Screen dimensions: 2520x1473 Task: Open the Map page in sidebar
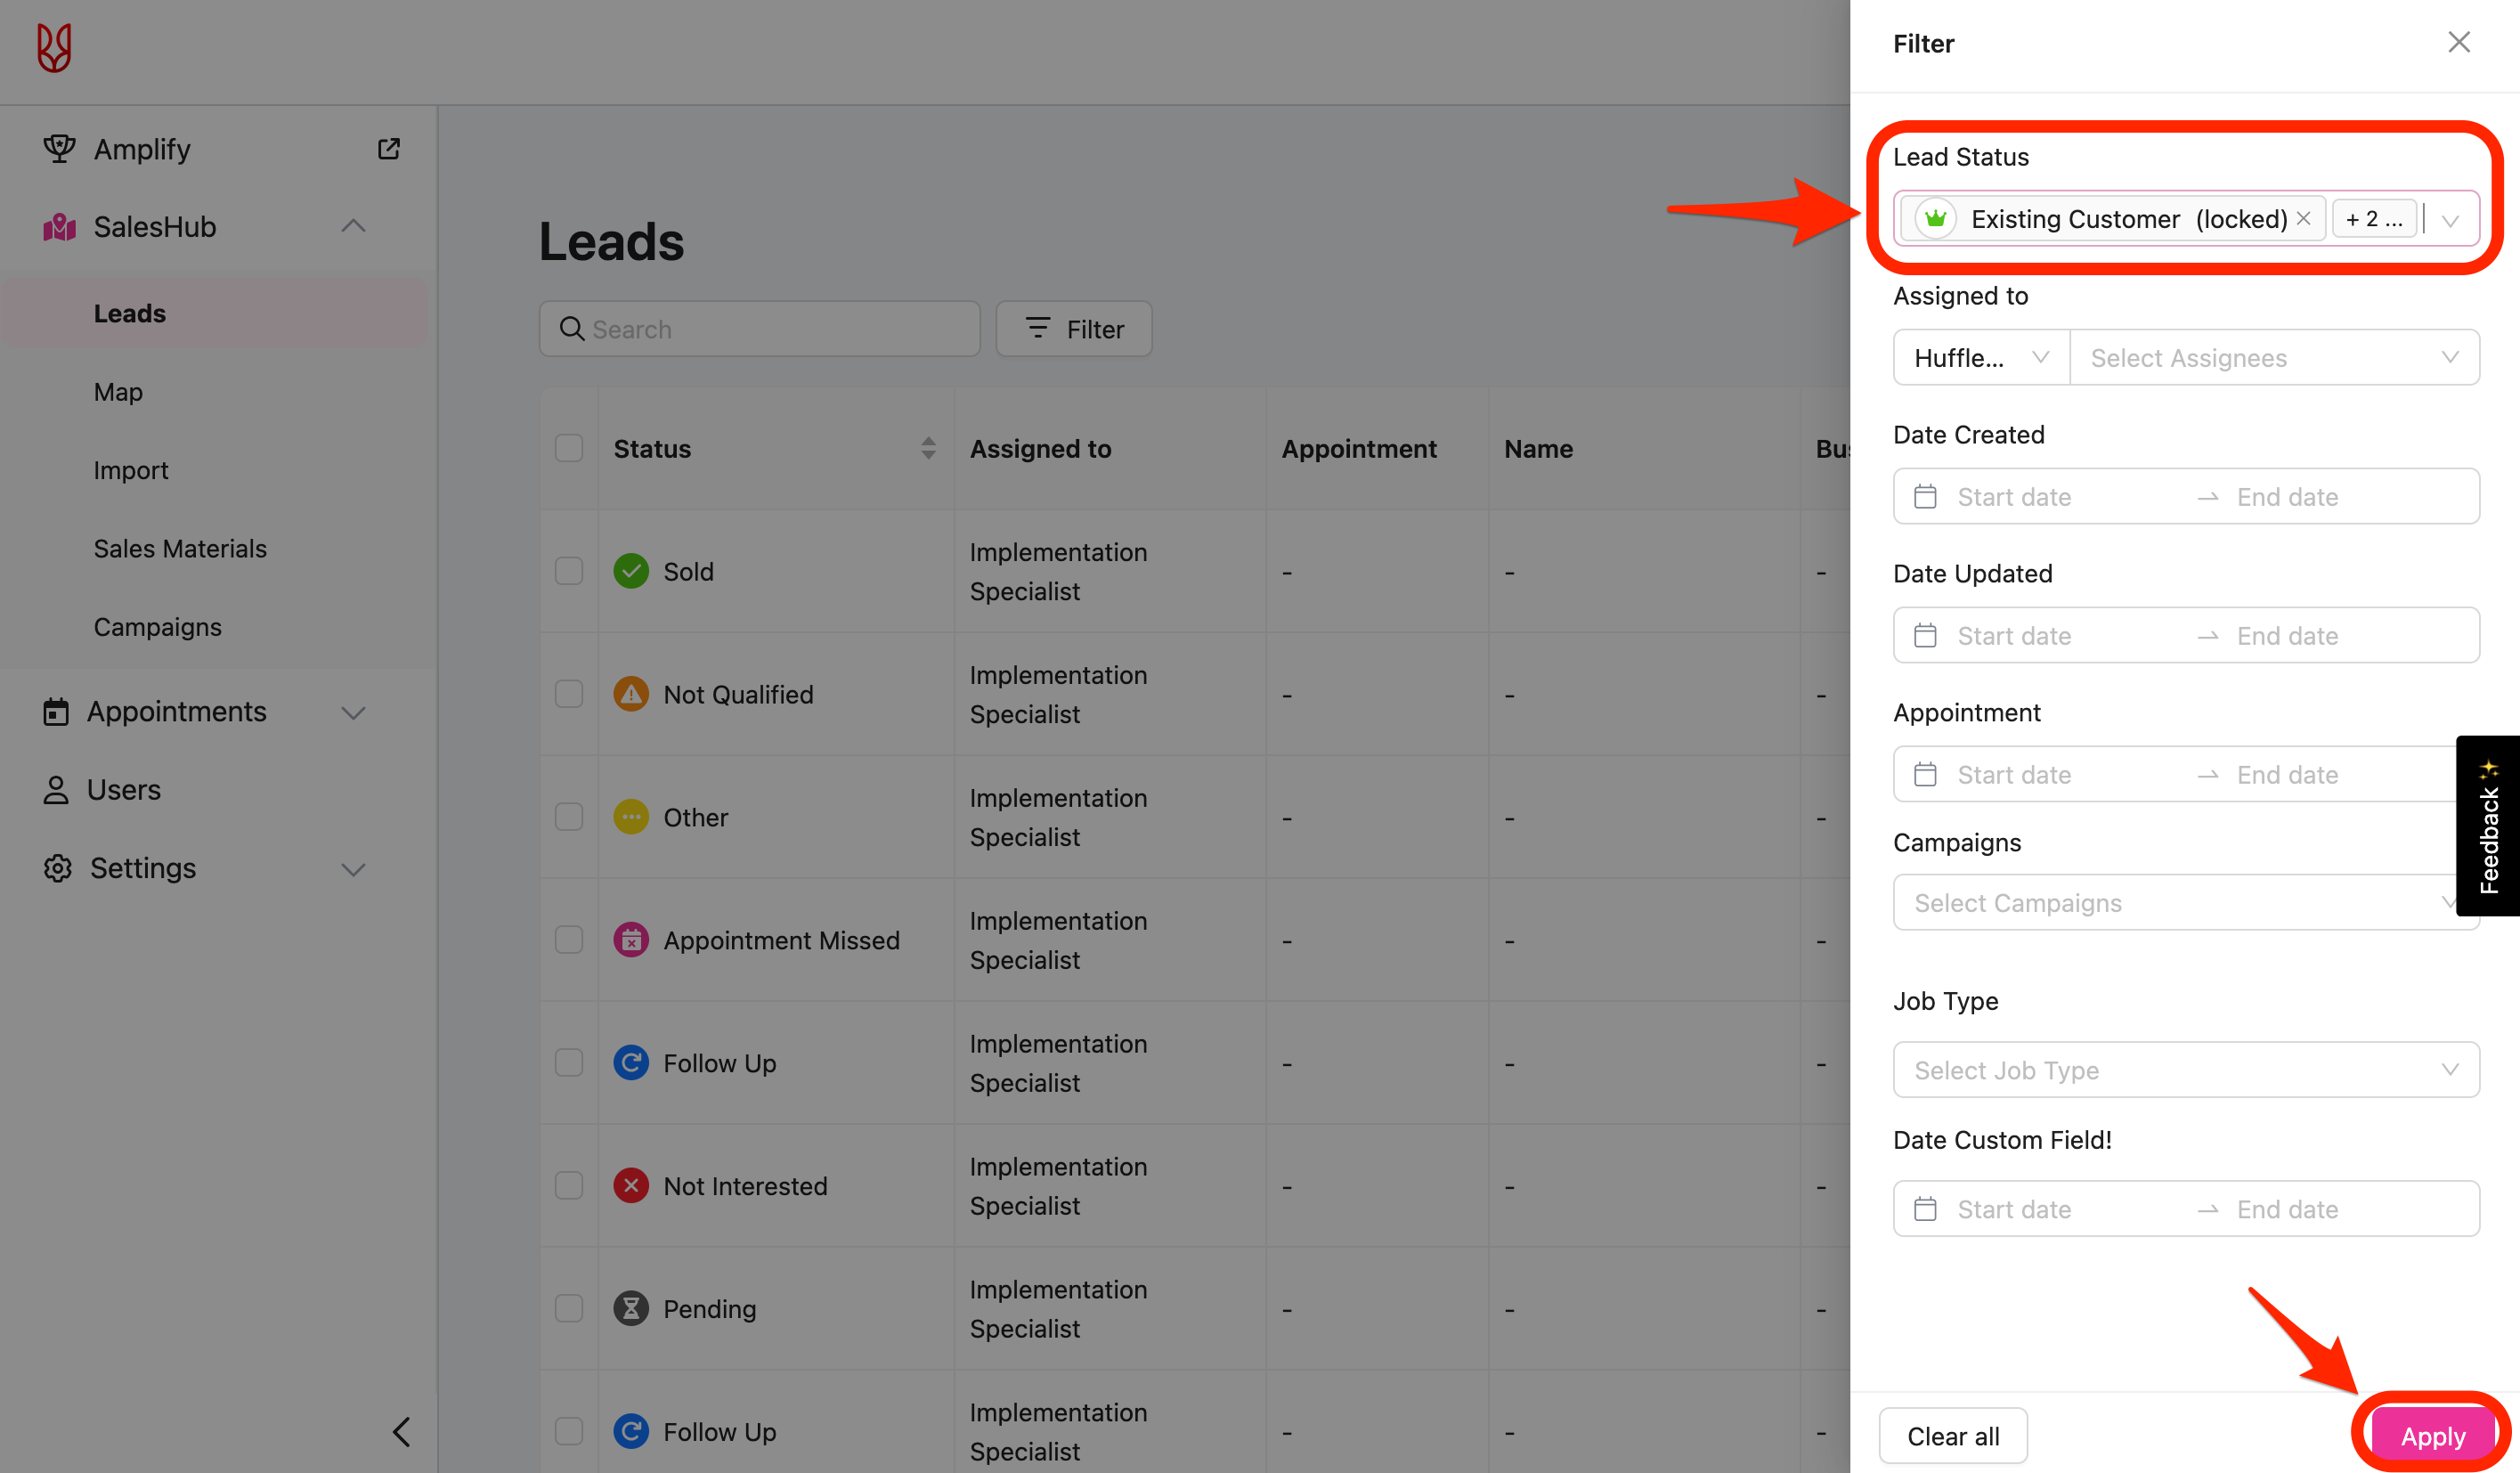pos(118,392)
